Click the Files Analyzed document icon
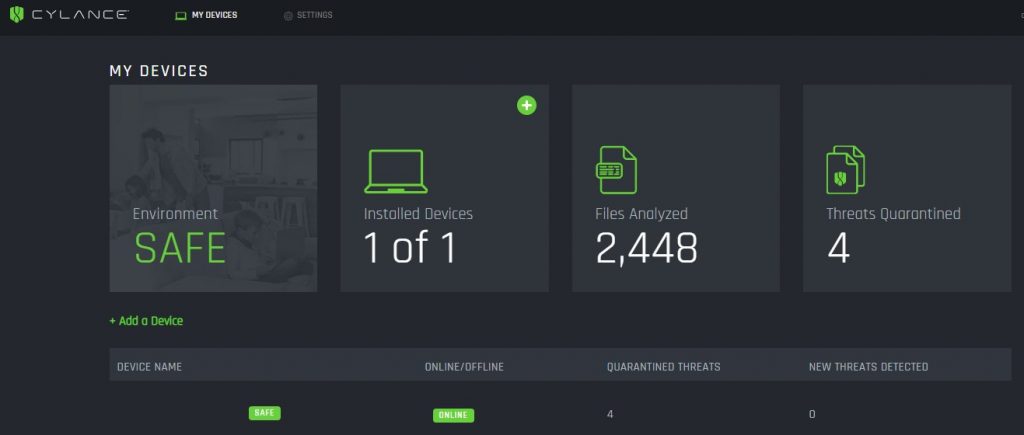 click(616, 170)
